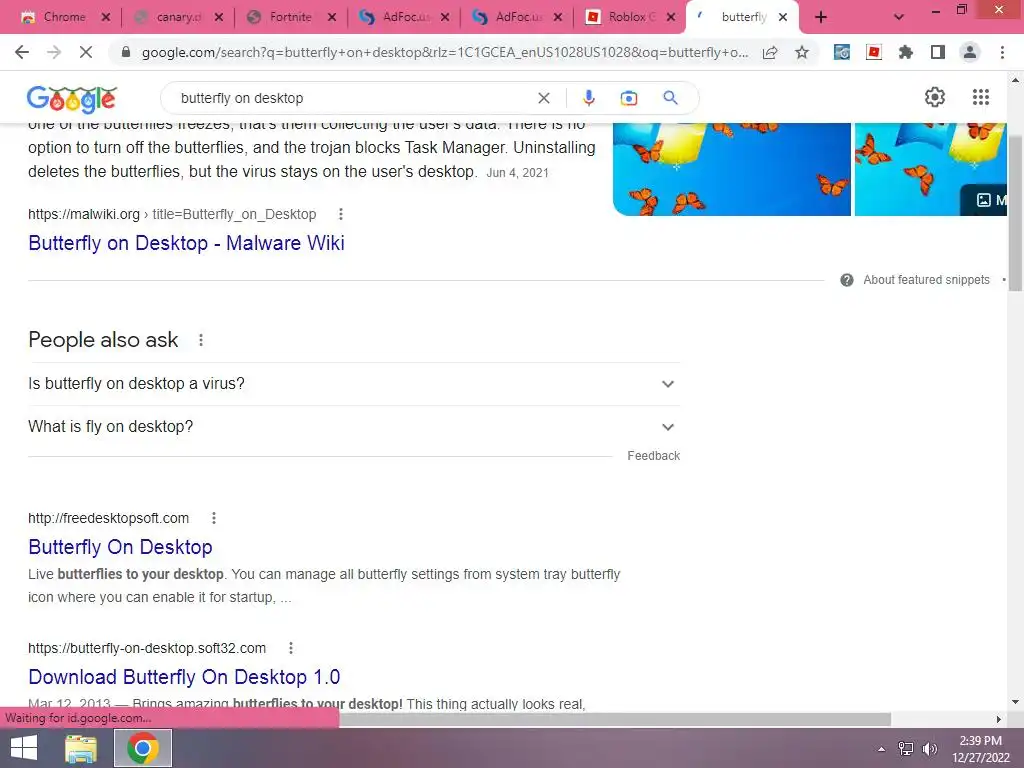Open options for freedesktopsoft.com result
The image size is (1024, 768).
[x=214, y=518]
